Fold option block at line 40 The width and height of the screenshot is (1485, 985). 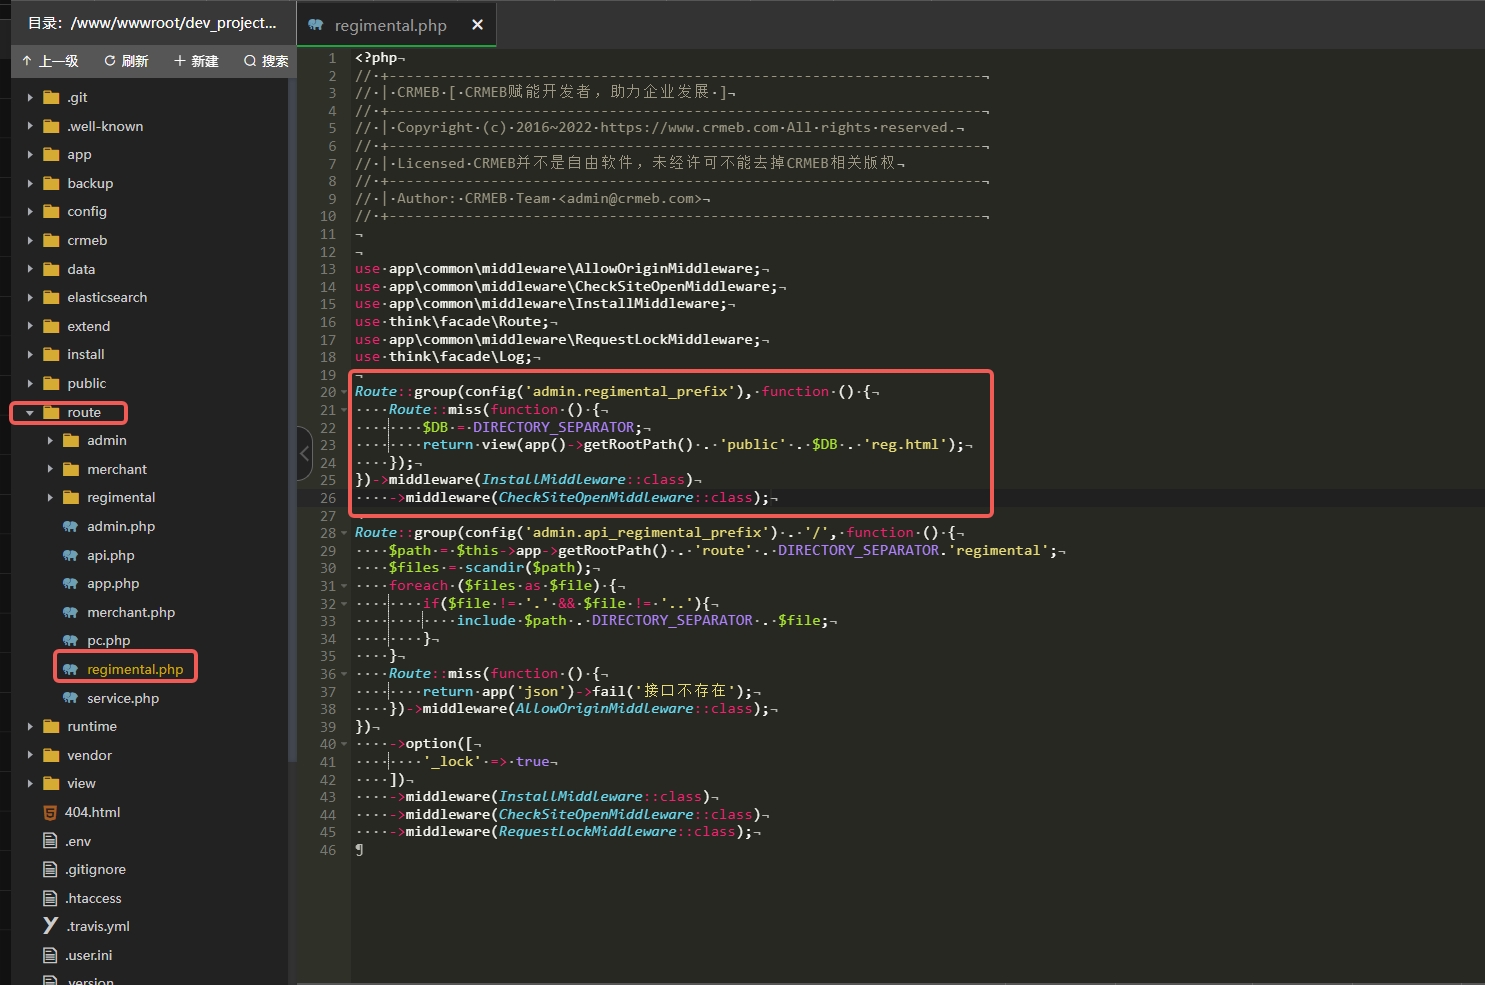point(344,744)
